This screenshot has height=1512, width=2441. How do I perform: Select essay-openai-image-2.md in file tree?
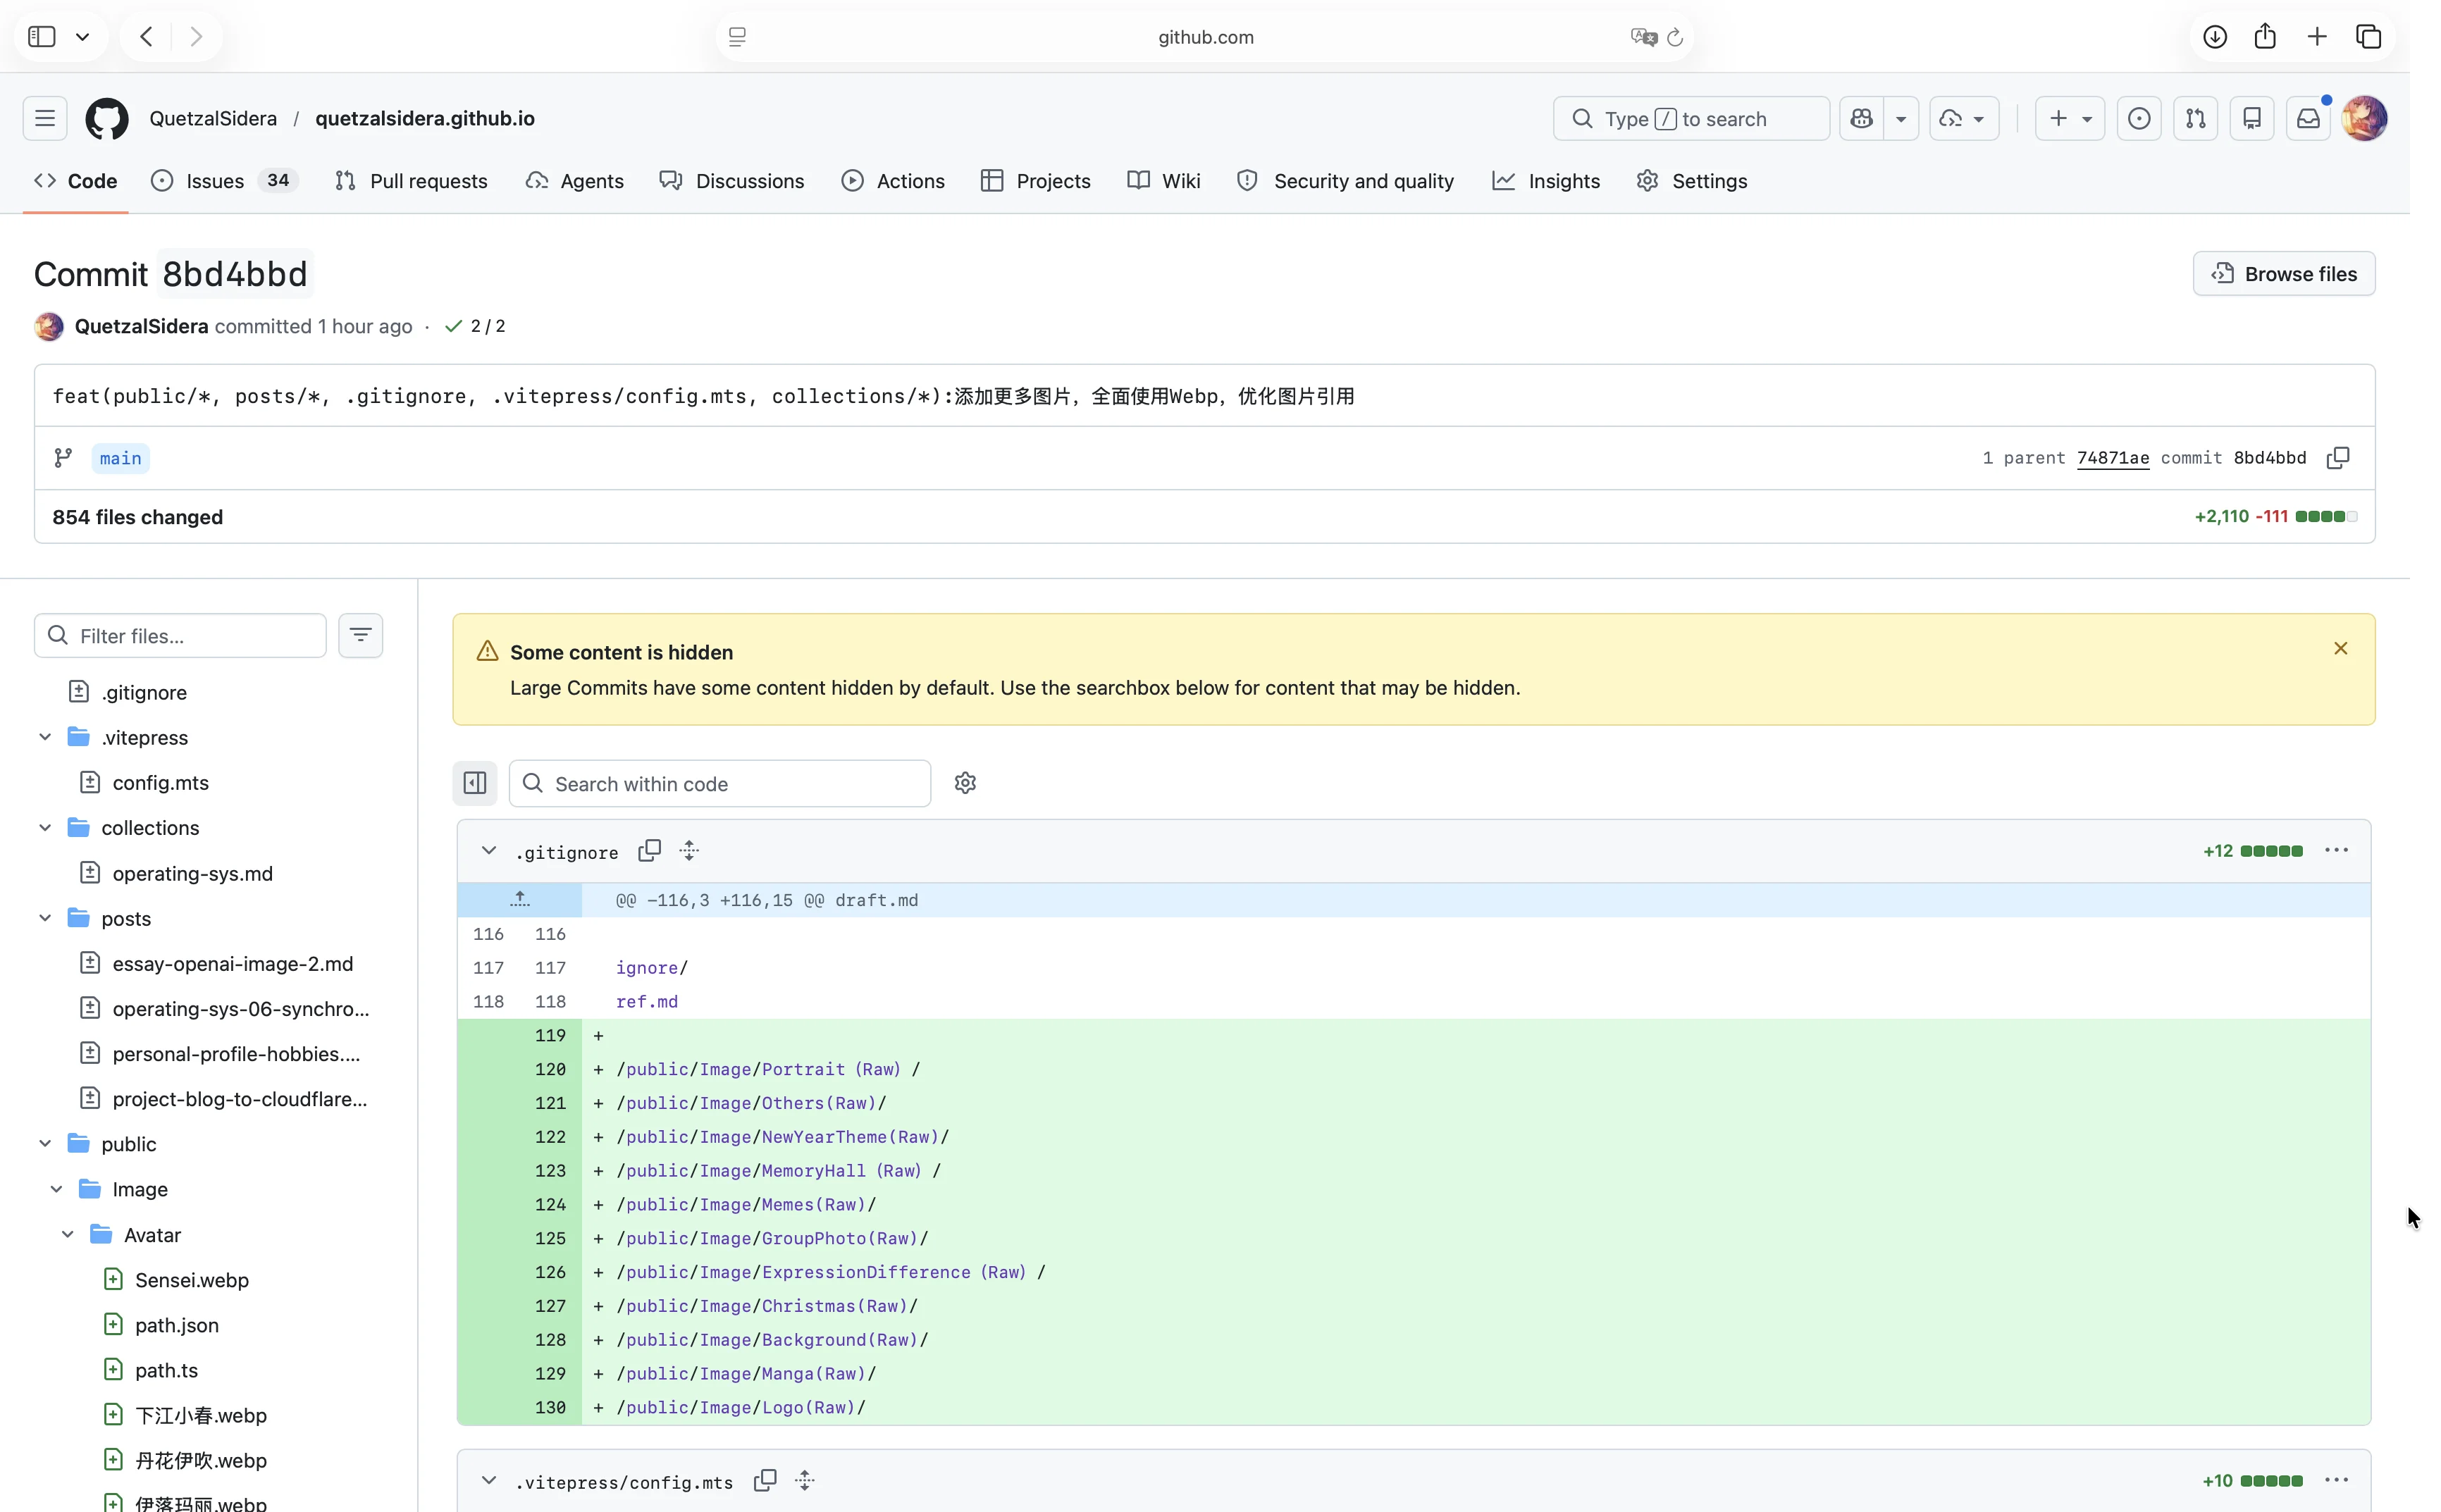[233, 963]
